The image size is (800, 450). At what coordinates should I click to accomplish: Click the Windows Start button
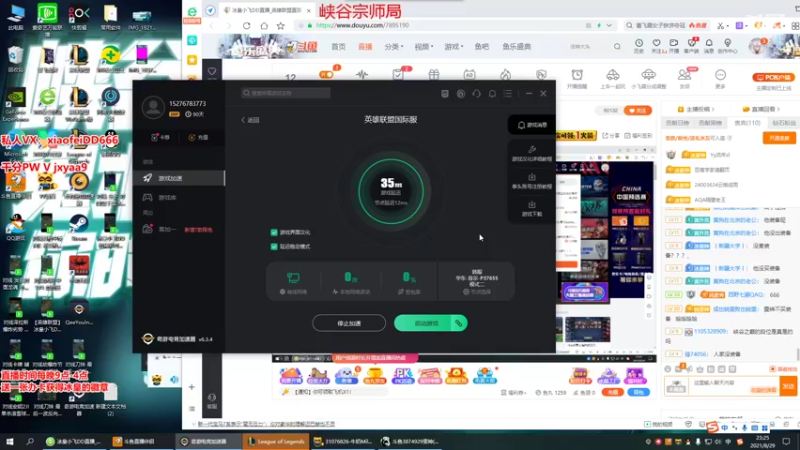9,442
